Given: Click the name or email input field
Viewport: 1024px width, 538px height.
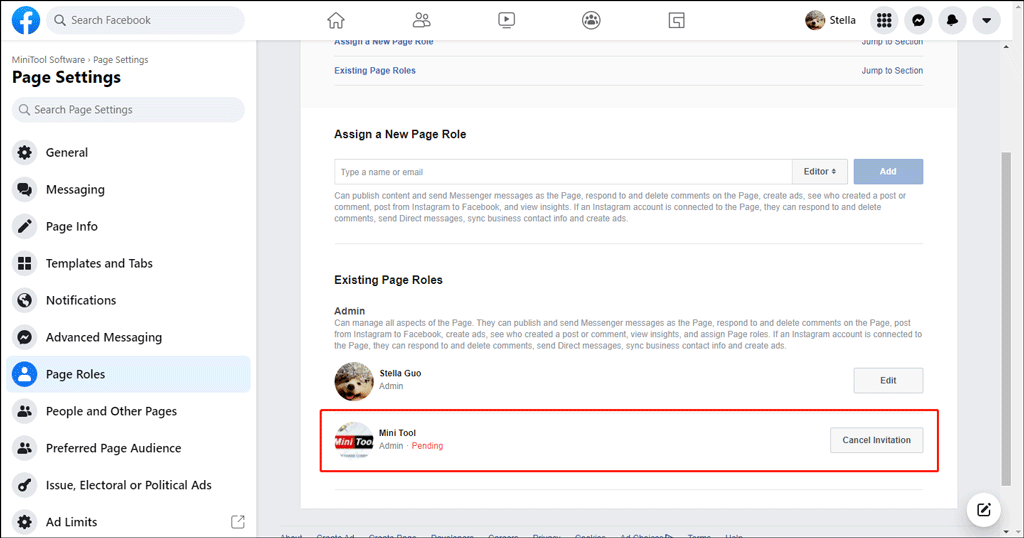Looking at the screenshot, I should pyautogui.click(x=562, y=172).
